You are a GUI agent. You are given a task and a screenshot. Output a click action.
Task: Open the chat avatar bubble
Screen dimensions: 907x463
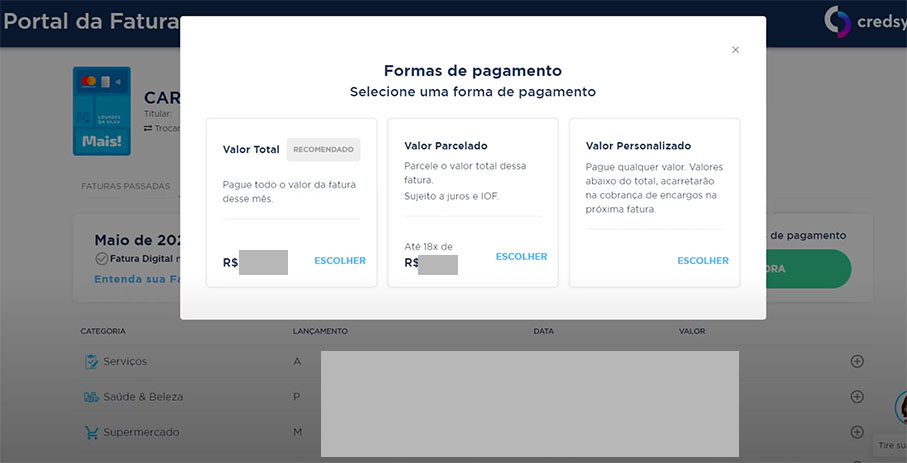point(901,408)
